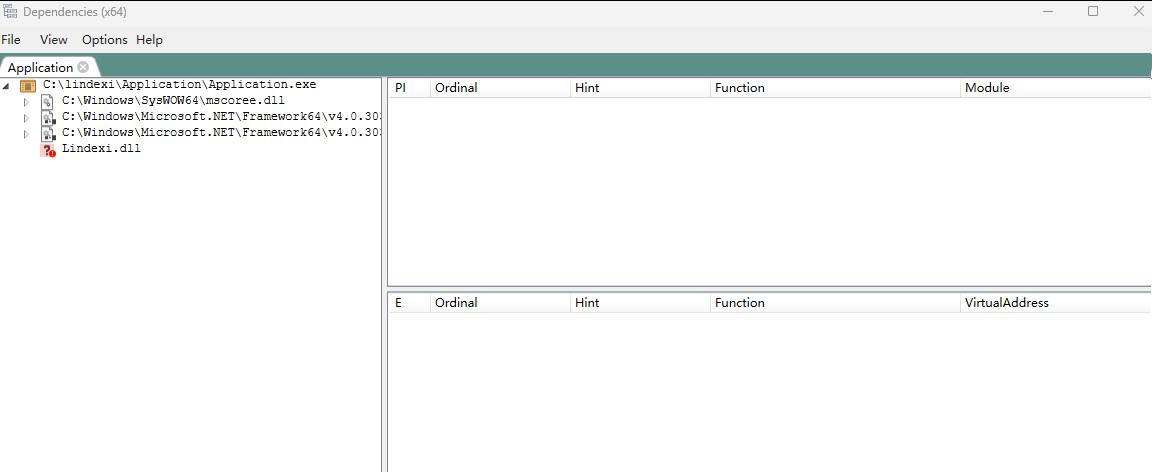Image resolution: width=1152 pixels, height=472 pixels.
Task: Open the Help menu
Action: click(x=149, y=40)
